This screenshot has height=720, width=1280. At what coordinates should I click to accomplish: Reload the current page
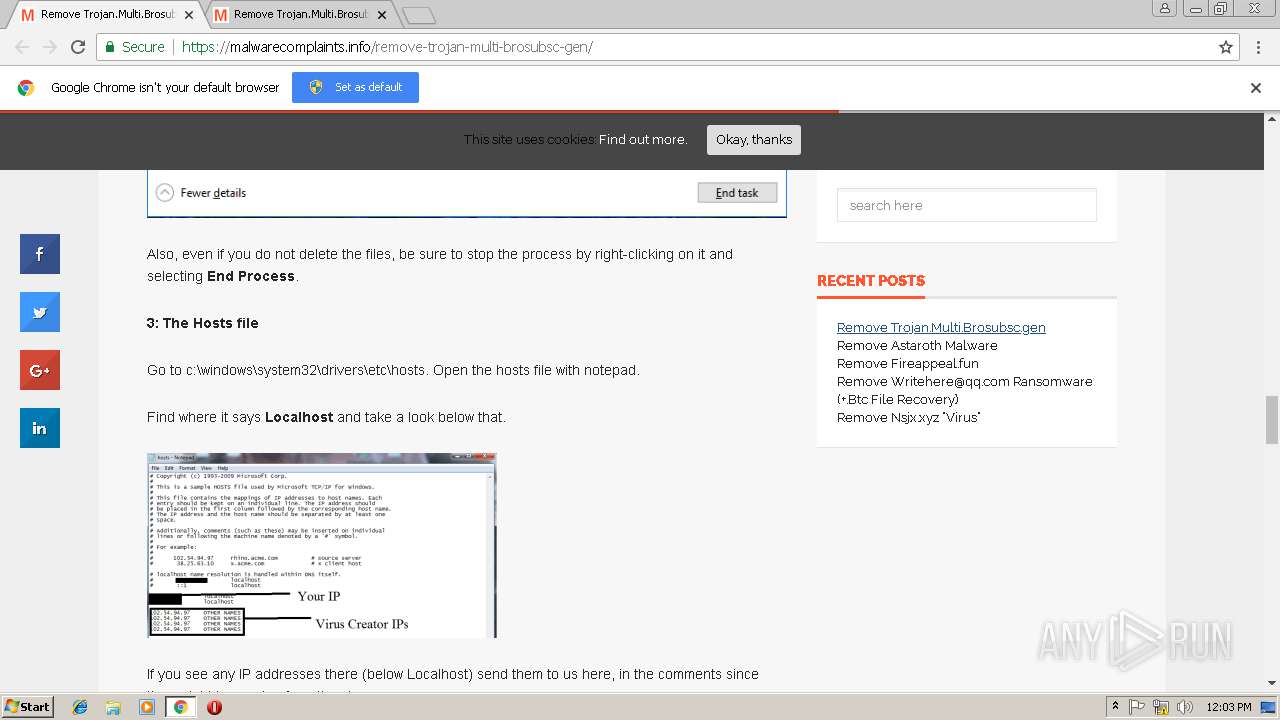tap(78, 47)
